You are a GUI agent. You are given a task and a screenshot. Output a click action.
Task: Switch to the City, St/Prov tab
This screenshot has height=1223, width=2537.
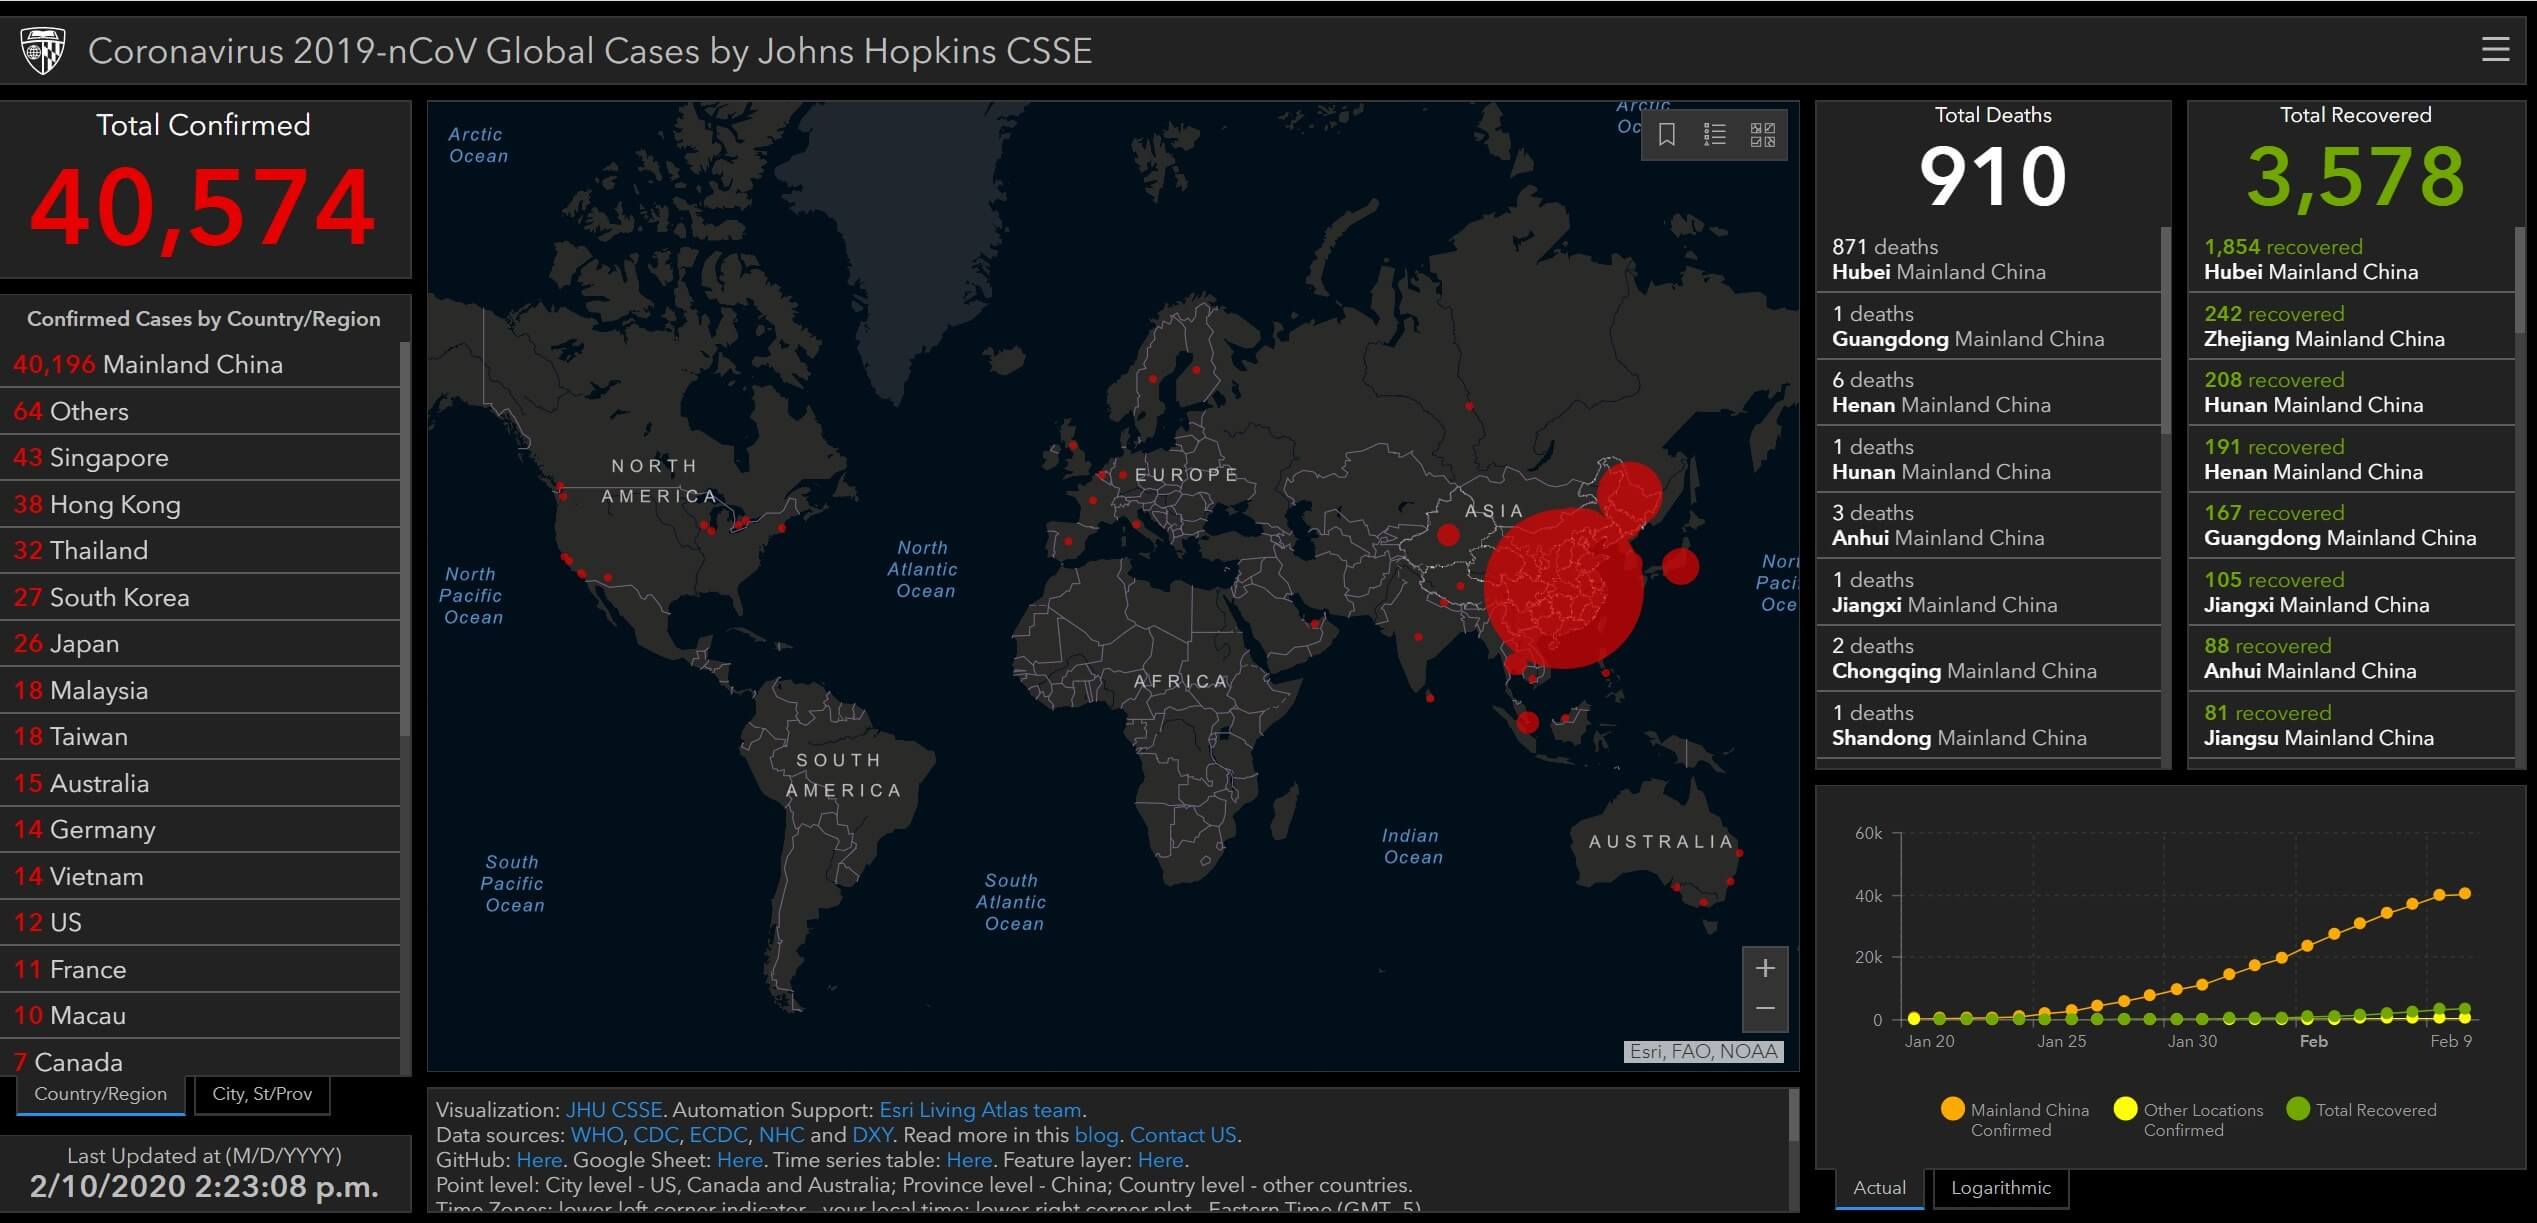coord(262,1094)
